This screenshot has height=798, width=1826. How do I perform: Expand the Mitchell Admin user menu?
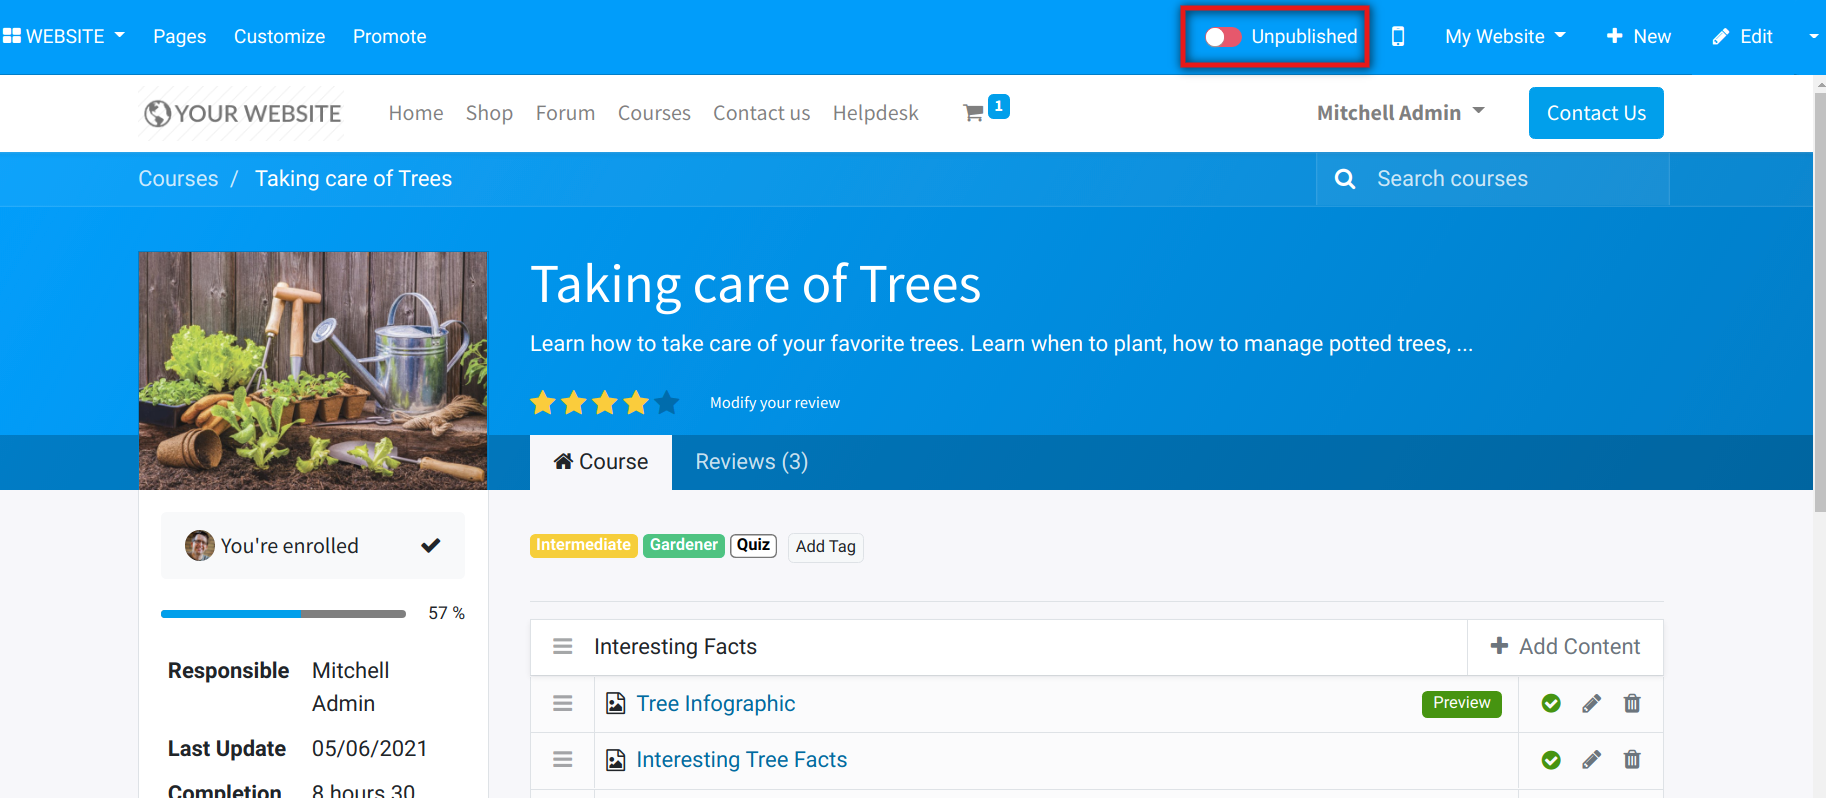(x=1400, y=113)
